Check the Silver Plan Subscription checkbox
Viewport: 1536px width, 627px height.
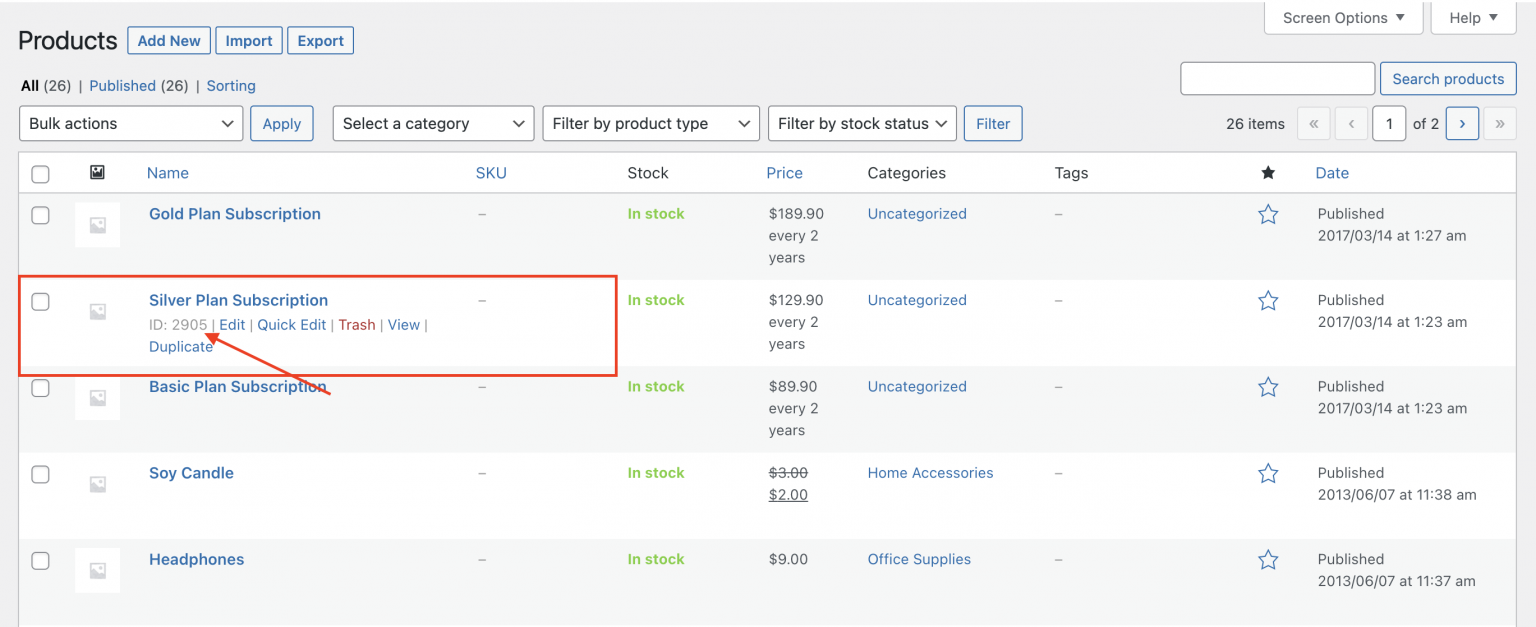[40, 301]
